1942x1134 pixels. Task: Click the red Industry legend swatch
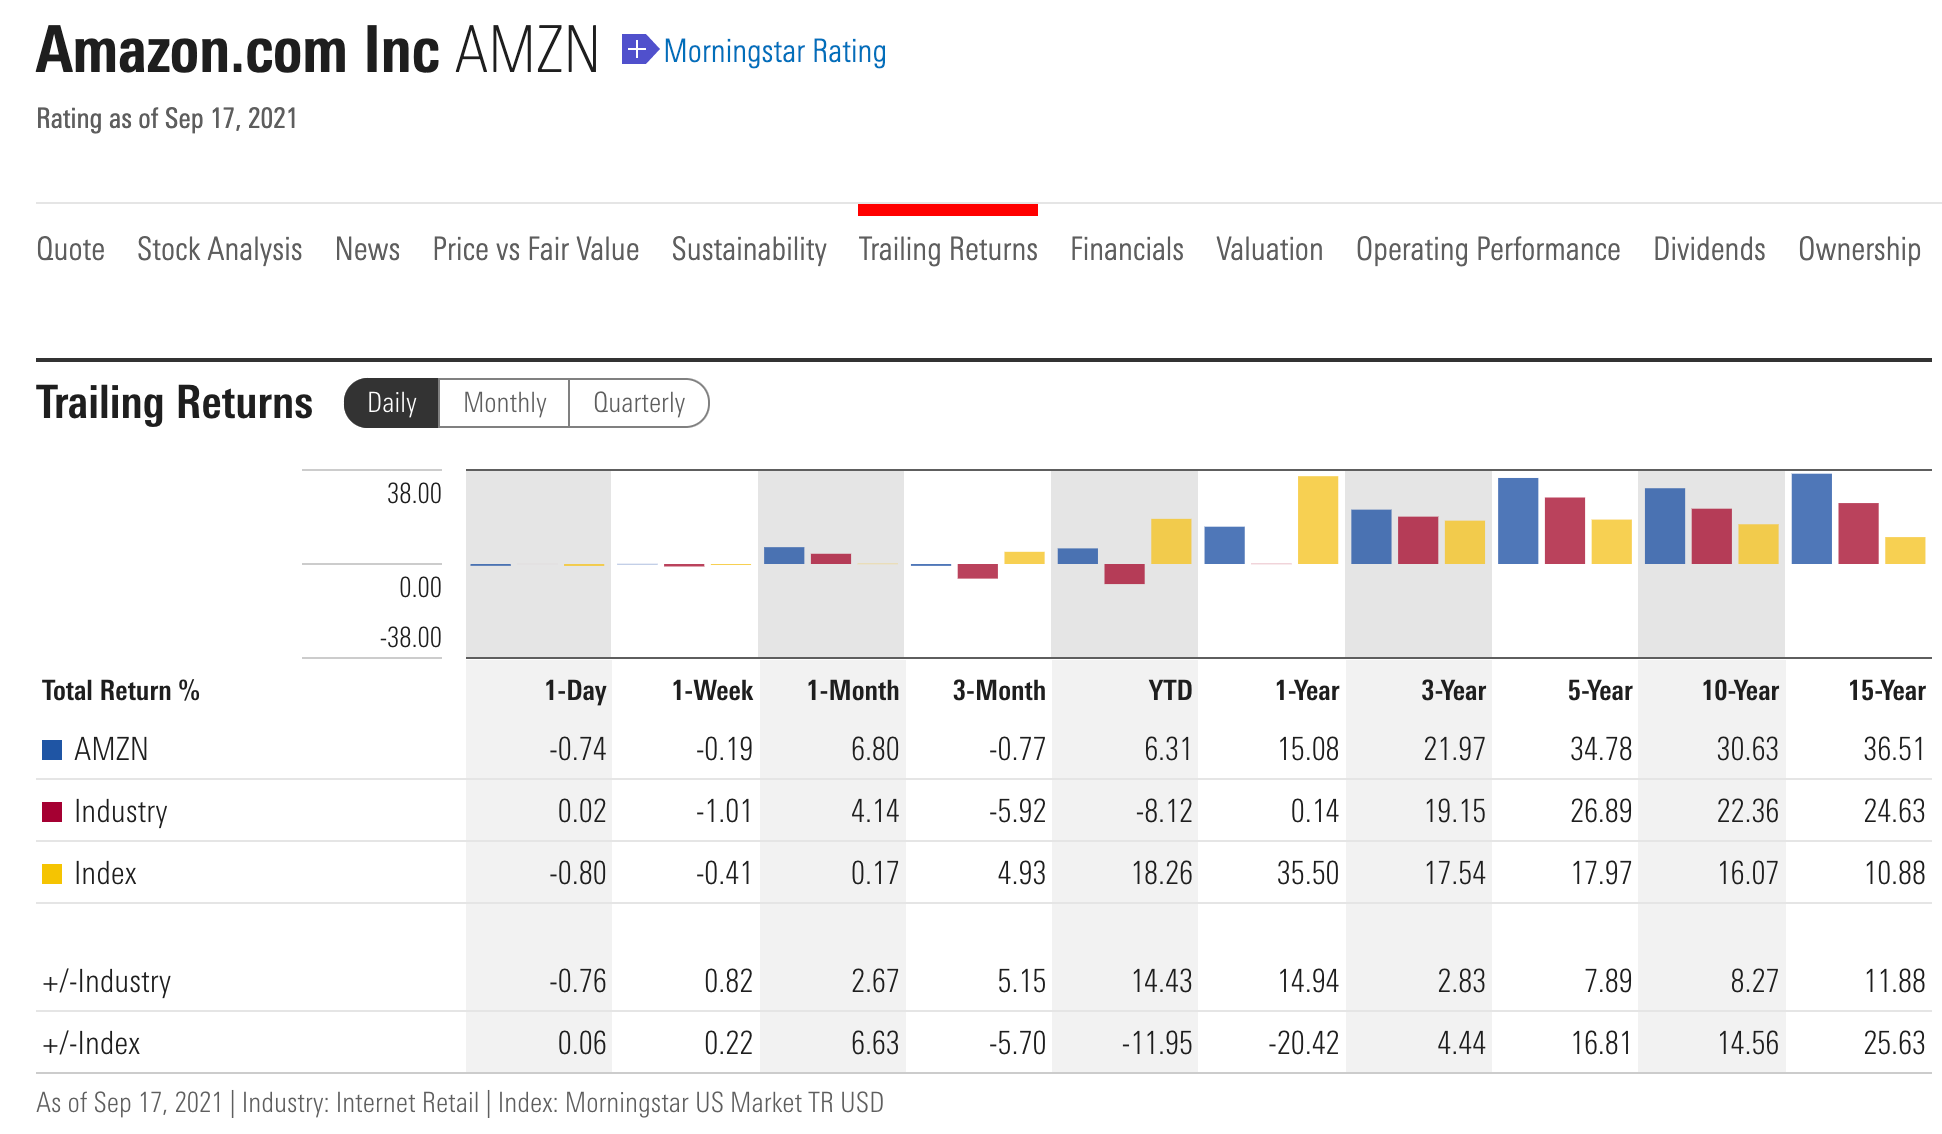pyautogui.click(x=52, y=811)
